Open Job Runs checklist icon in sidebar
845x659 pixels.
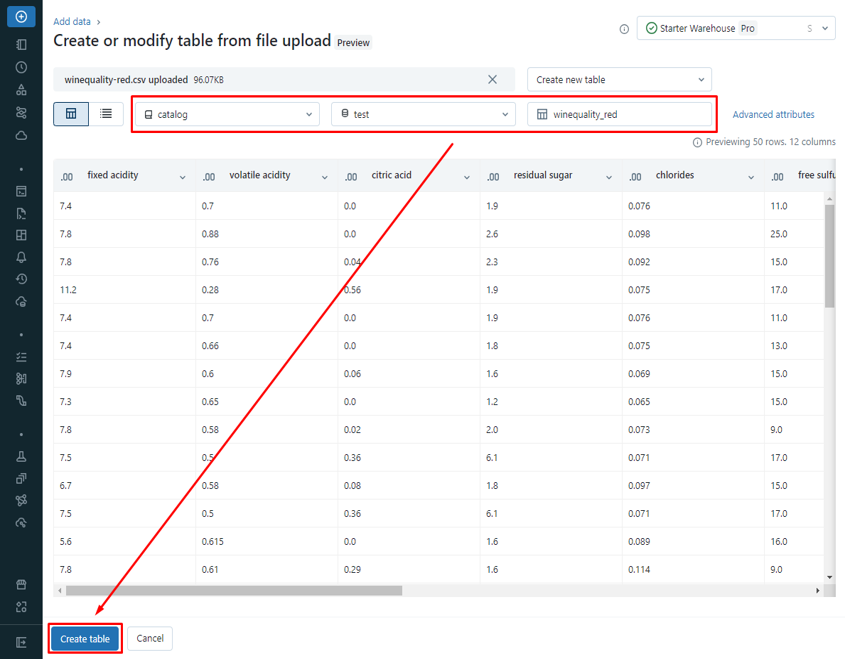[x=21, y=357]
